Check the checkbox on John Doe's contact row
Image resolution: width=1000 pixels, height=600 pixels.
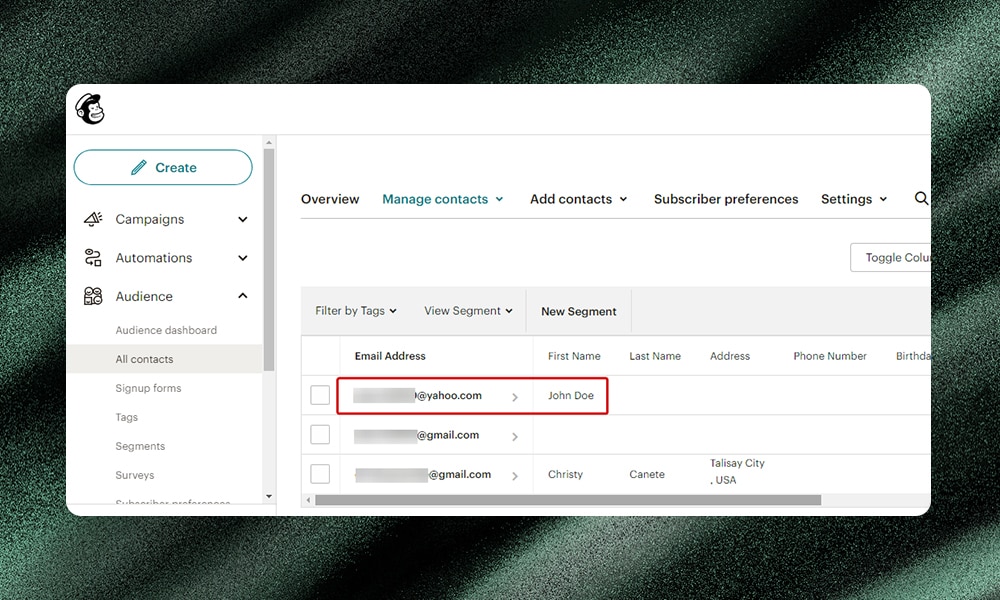click(320, 395)
